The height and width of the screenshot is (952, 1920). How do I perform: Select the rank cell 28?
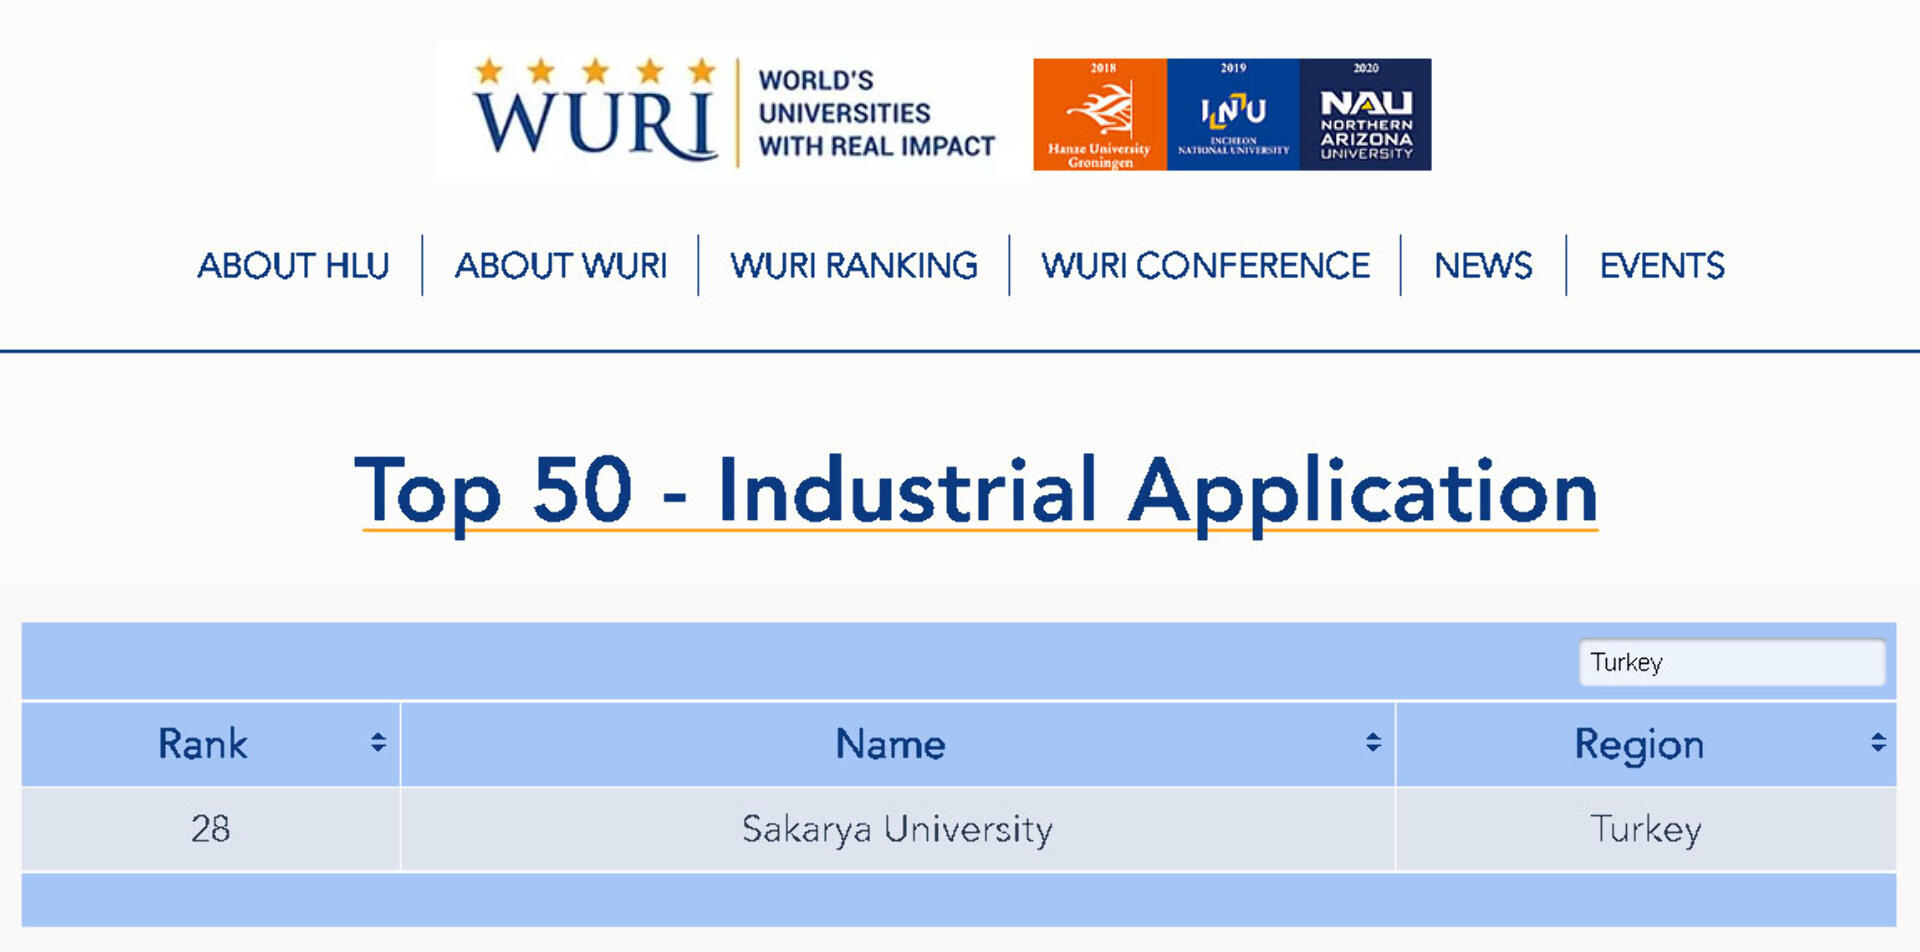coord(211,829)
